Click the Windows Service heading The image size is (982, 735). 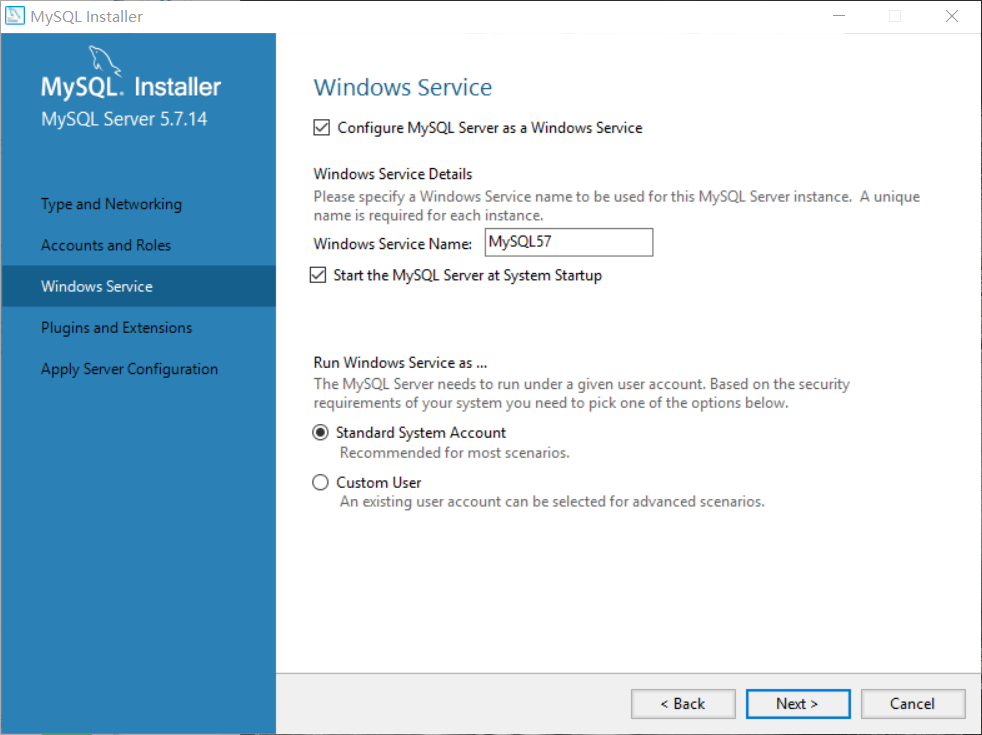point(402,87)
